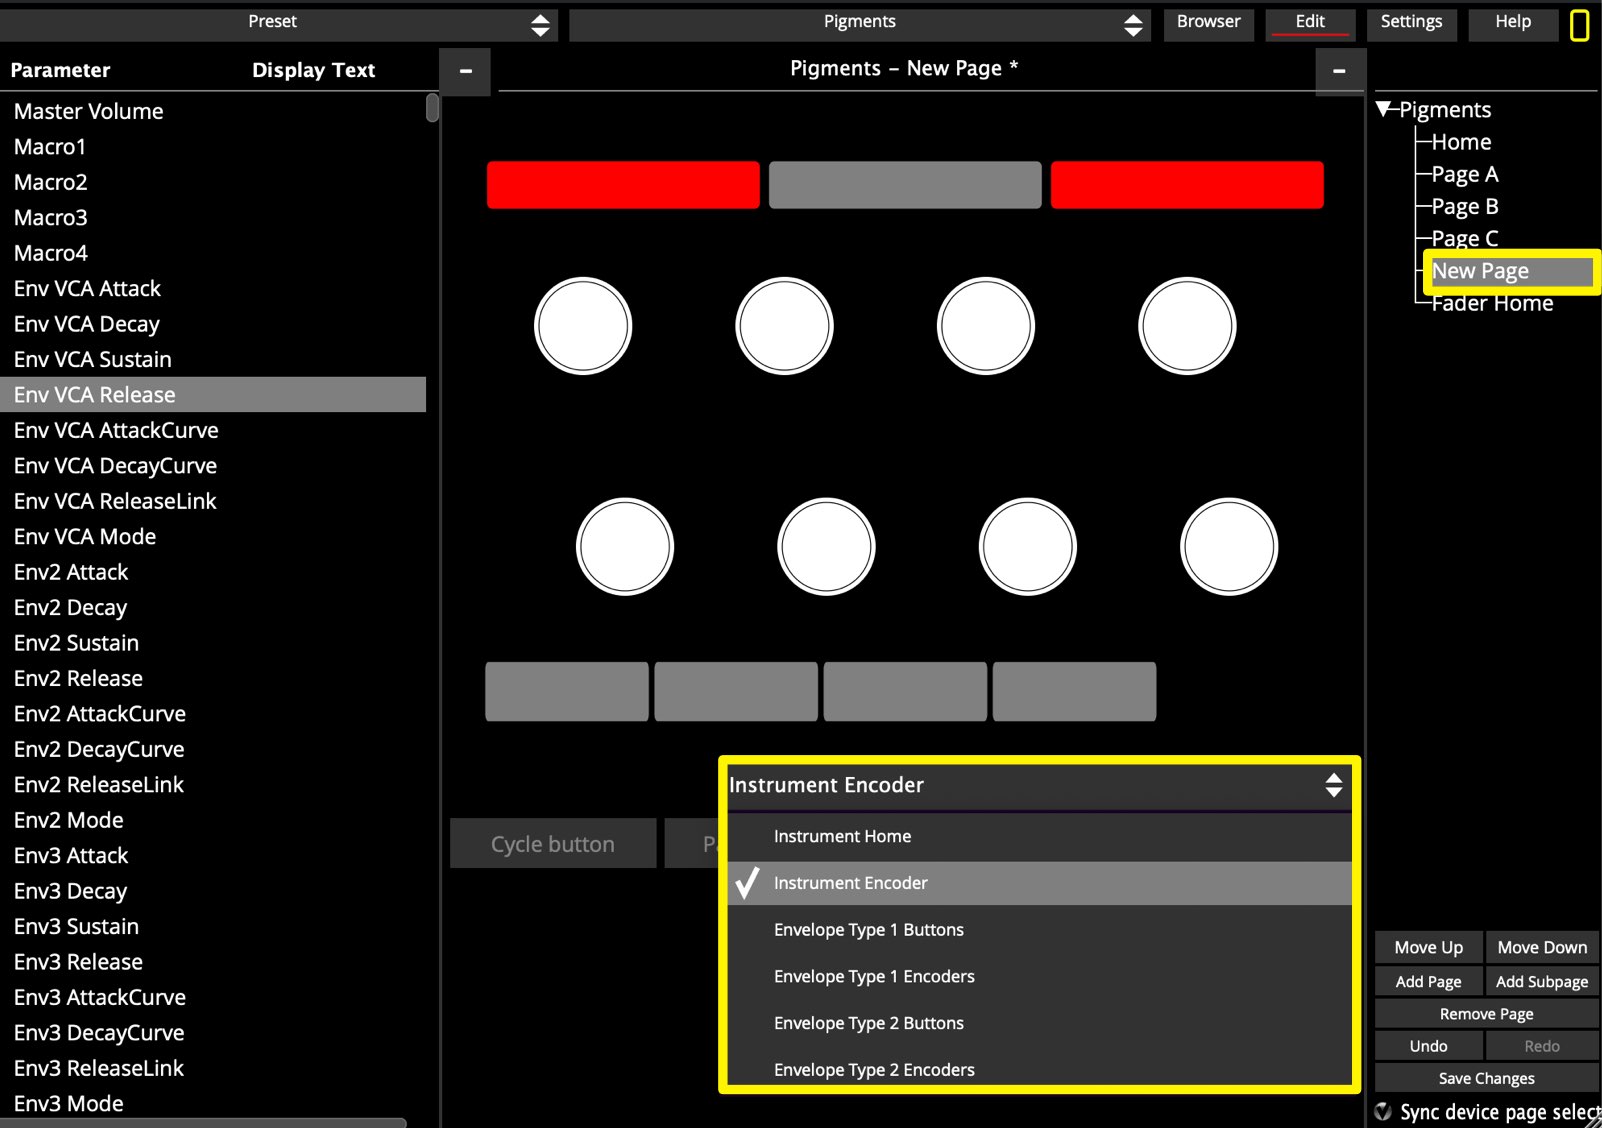Choose Envelope Type 2 Buttons template
Viewport: 1602px width, 1128px height.
click(1038, 1023)
